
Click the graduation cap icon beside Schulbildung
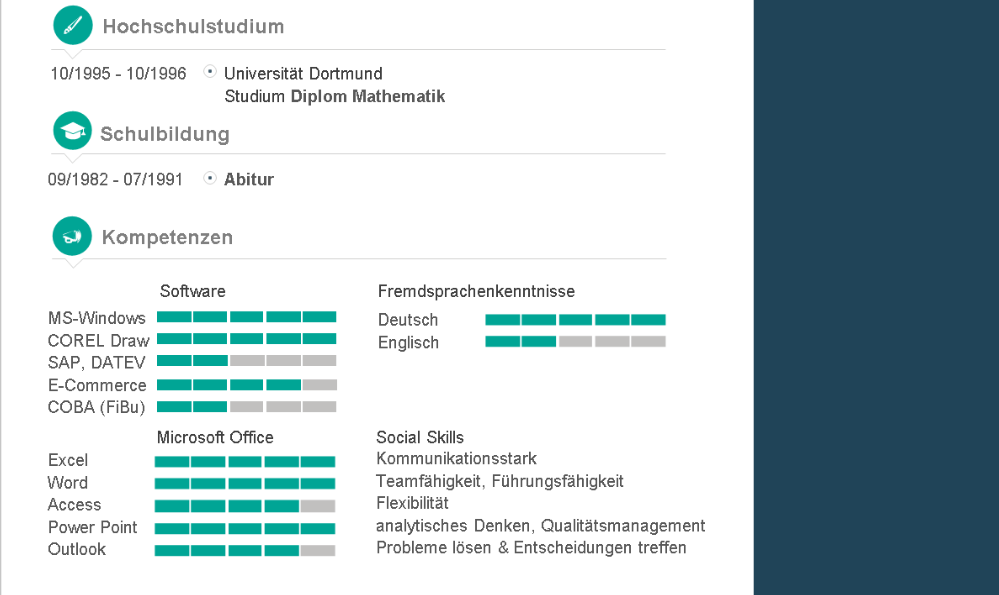(72, 131)
